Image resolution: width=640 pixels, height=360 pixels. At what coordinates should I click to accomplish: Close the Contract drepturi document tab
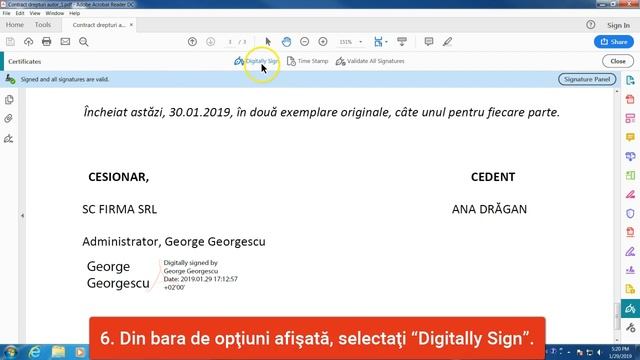coord(131,25)
